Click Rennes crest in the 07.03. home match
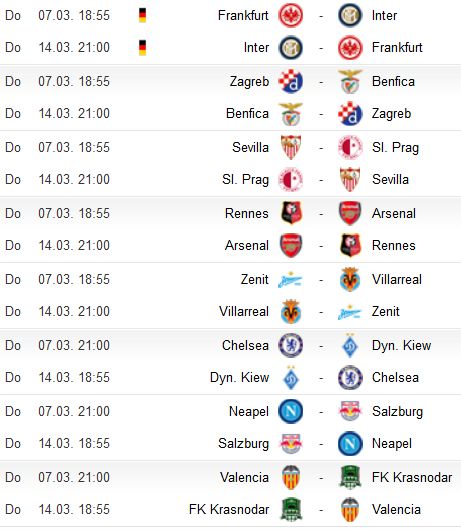The height and width of the screenshot is (530, 461). click(x=291, y=213)
